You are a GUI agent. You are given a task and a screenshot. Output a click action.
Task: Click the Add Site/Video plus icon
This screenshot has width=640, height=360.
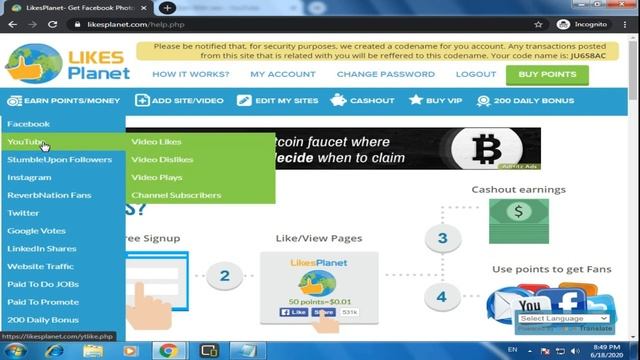142,100
